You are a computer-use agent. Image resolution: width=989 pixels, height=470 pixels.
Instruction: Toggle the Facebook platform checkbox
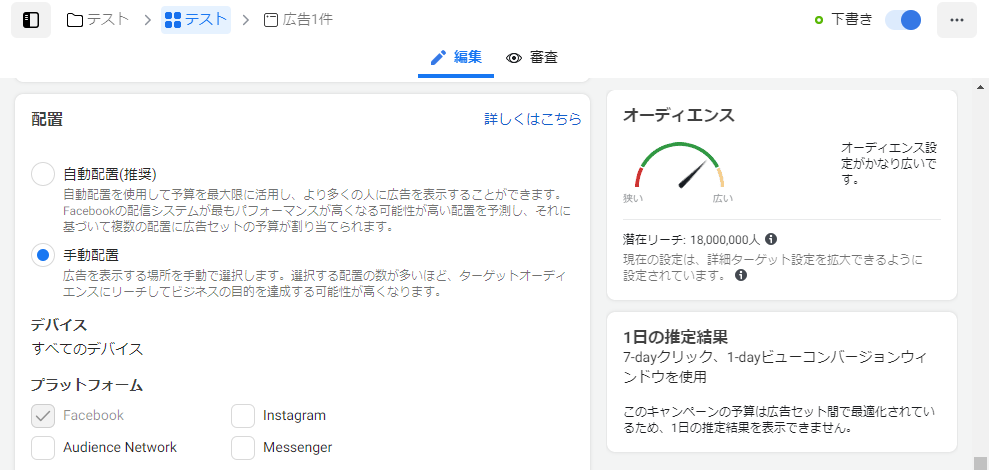[43, 416]
